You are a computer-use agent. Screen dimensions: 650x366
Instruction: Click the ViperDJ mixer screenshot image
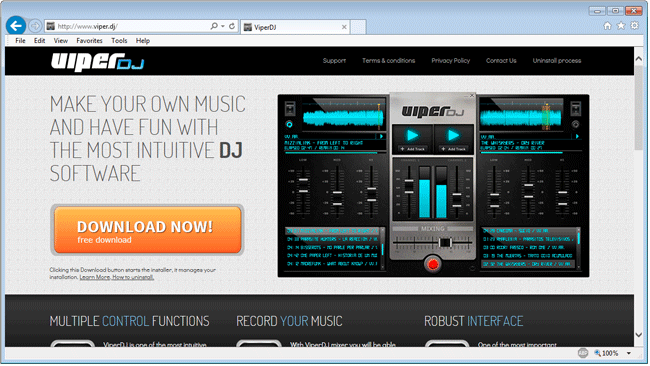pyautogui.click(x=433, y=186)
